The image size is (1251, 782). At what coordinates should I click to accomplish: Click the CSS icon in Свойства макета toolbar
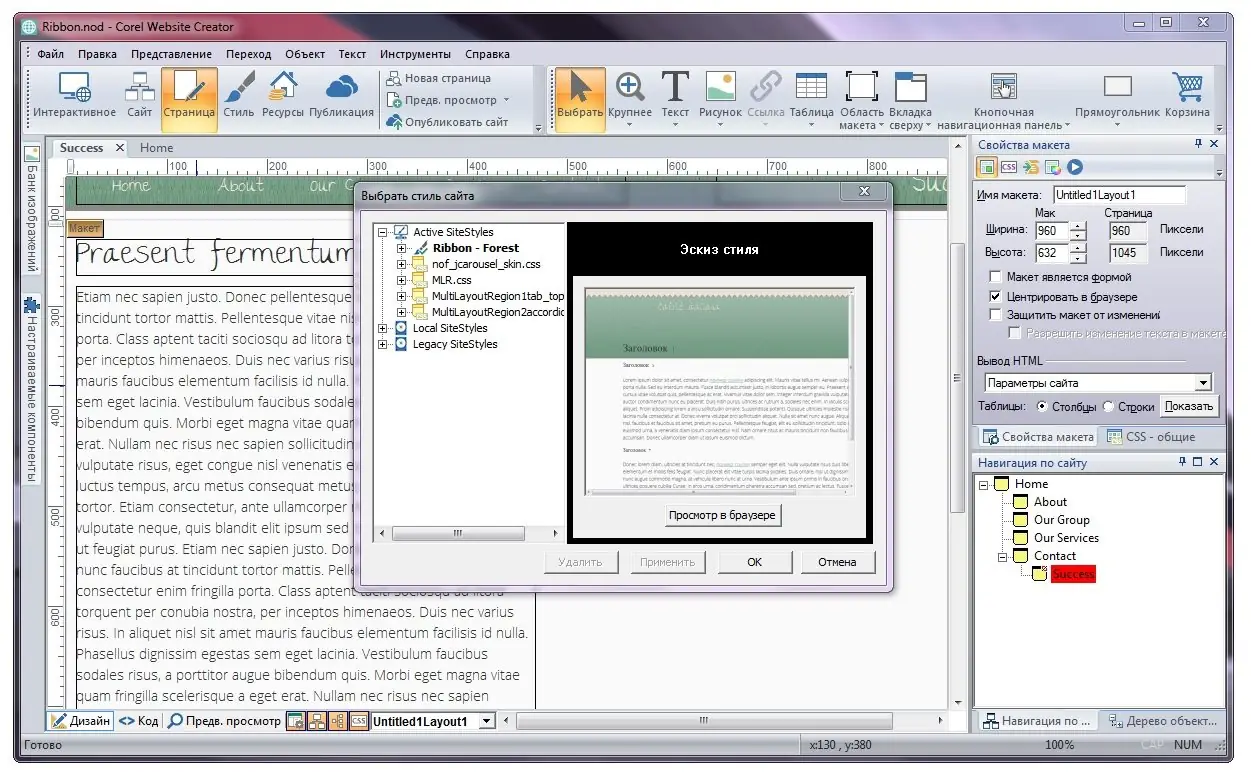(x=1009, y=168)
